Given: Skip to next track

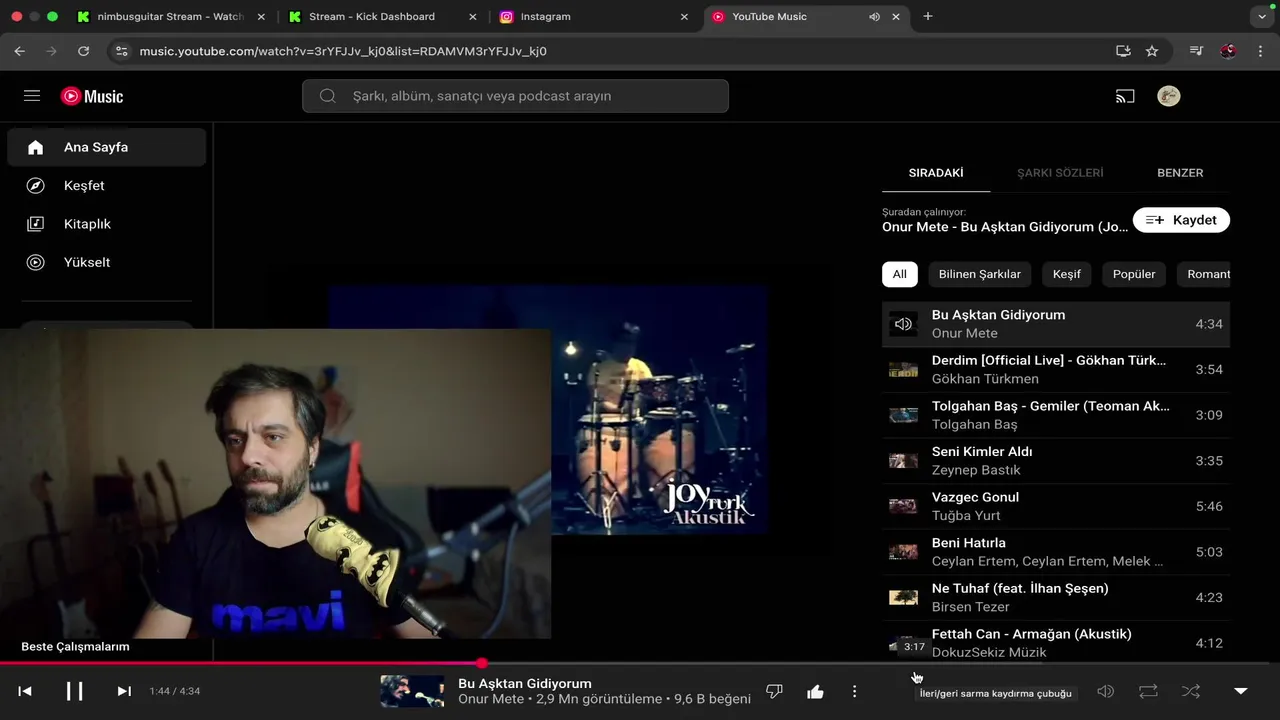Looking at the screenshot, I should (x=124, y=691).
